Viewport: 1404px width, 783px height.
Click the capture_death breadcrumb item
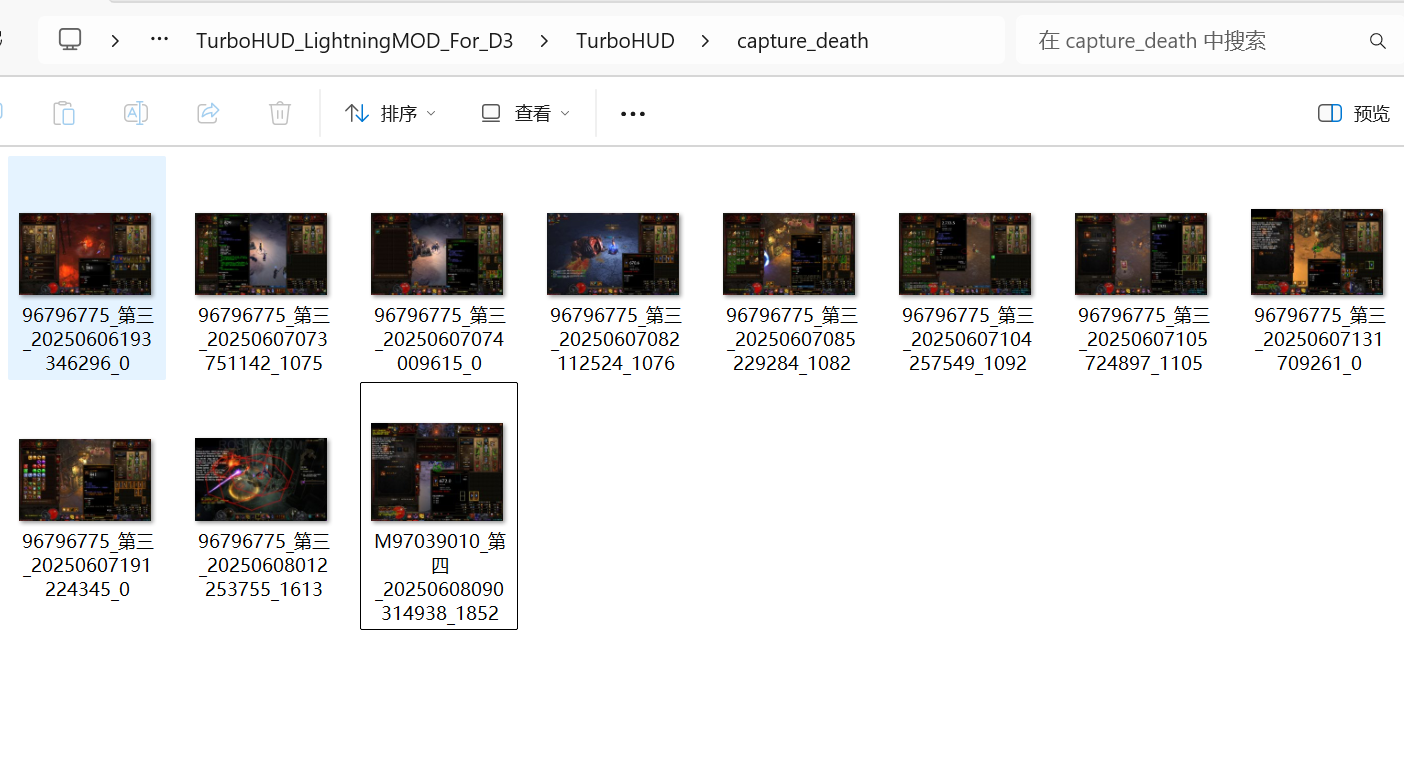pos(801,41)
